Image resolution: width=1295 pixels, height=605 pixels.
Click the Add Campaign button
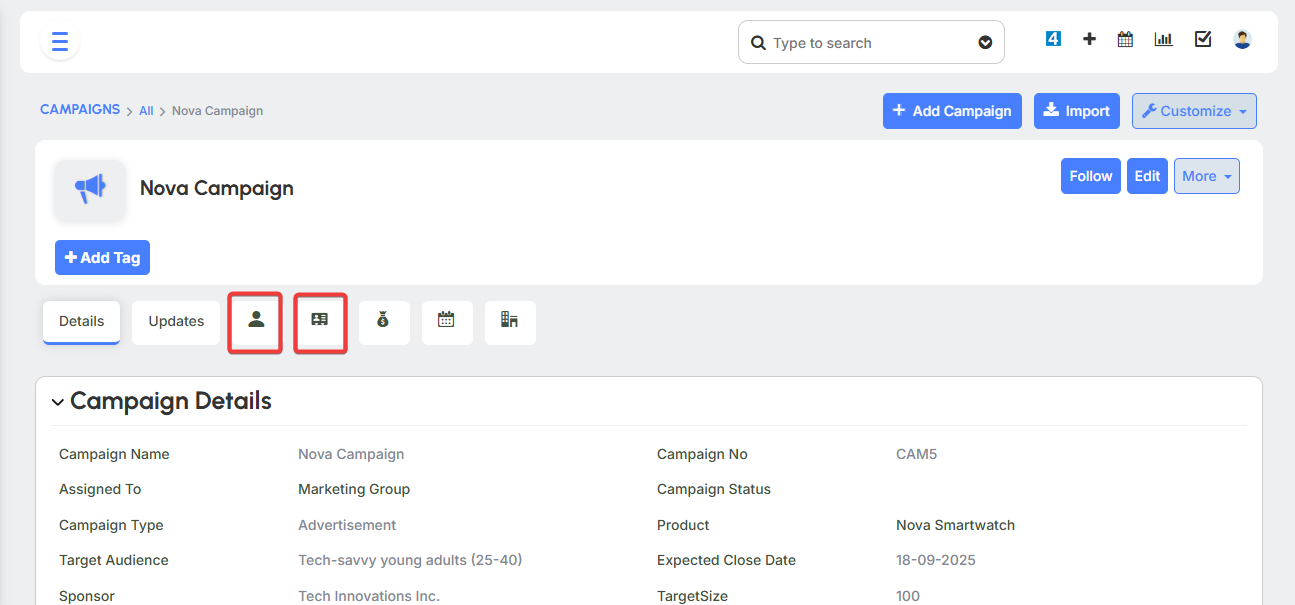pos(951,111)
